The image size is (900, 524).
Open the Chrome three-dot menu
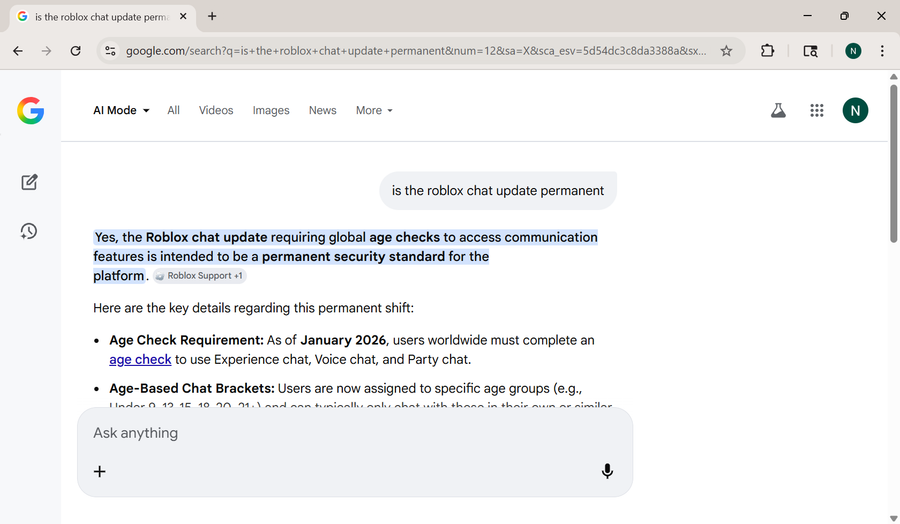pyautogui.click(x=882, y=51)
